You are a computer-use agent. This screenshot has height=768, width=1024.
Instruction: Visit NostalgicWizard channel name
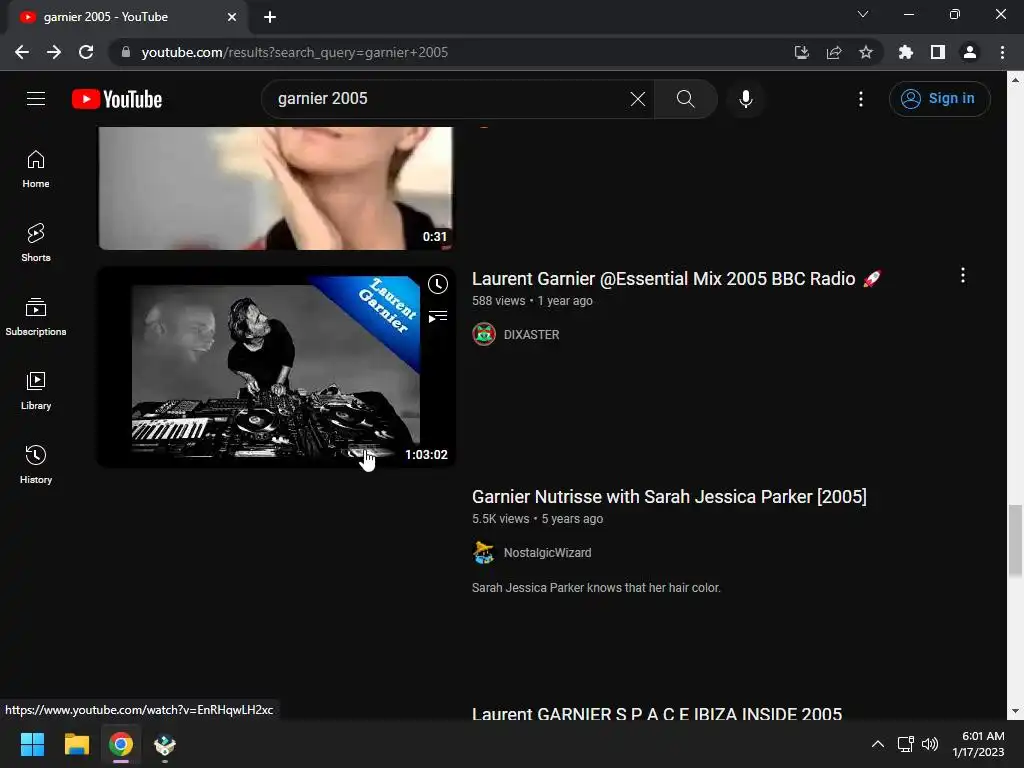click(x=547, y=552)
